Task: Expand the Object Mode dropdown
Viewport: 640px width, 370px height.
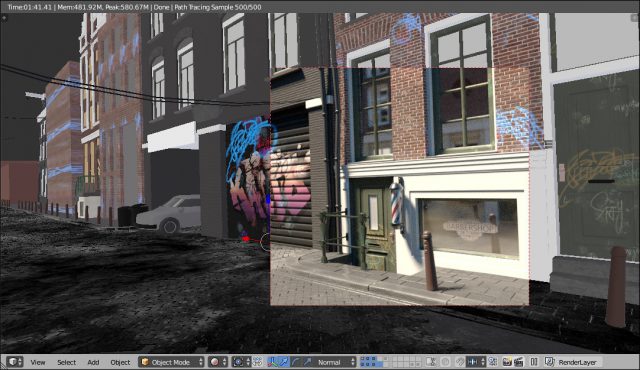Action: (171, 362)
